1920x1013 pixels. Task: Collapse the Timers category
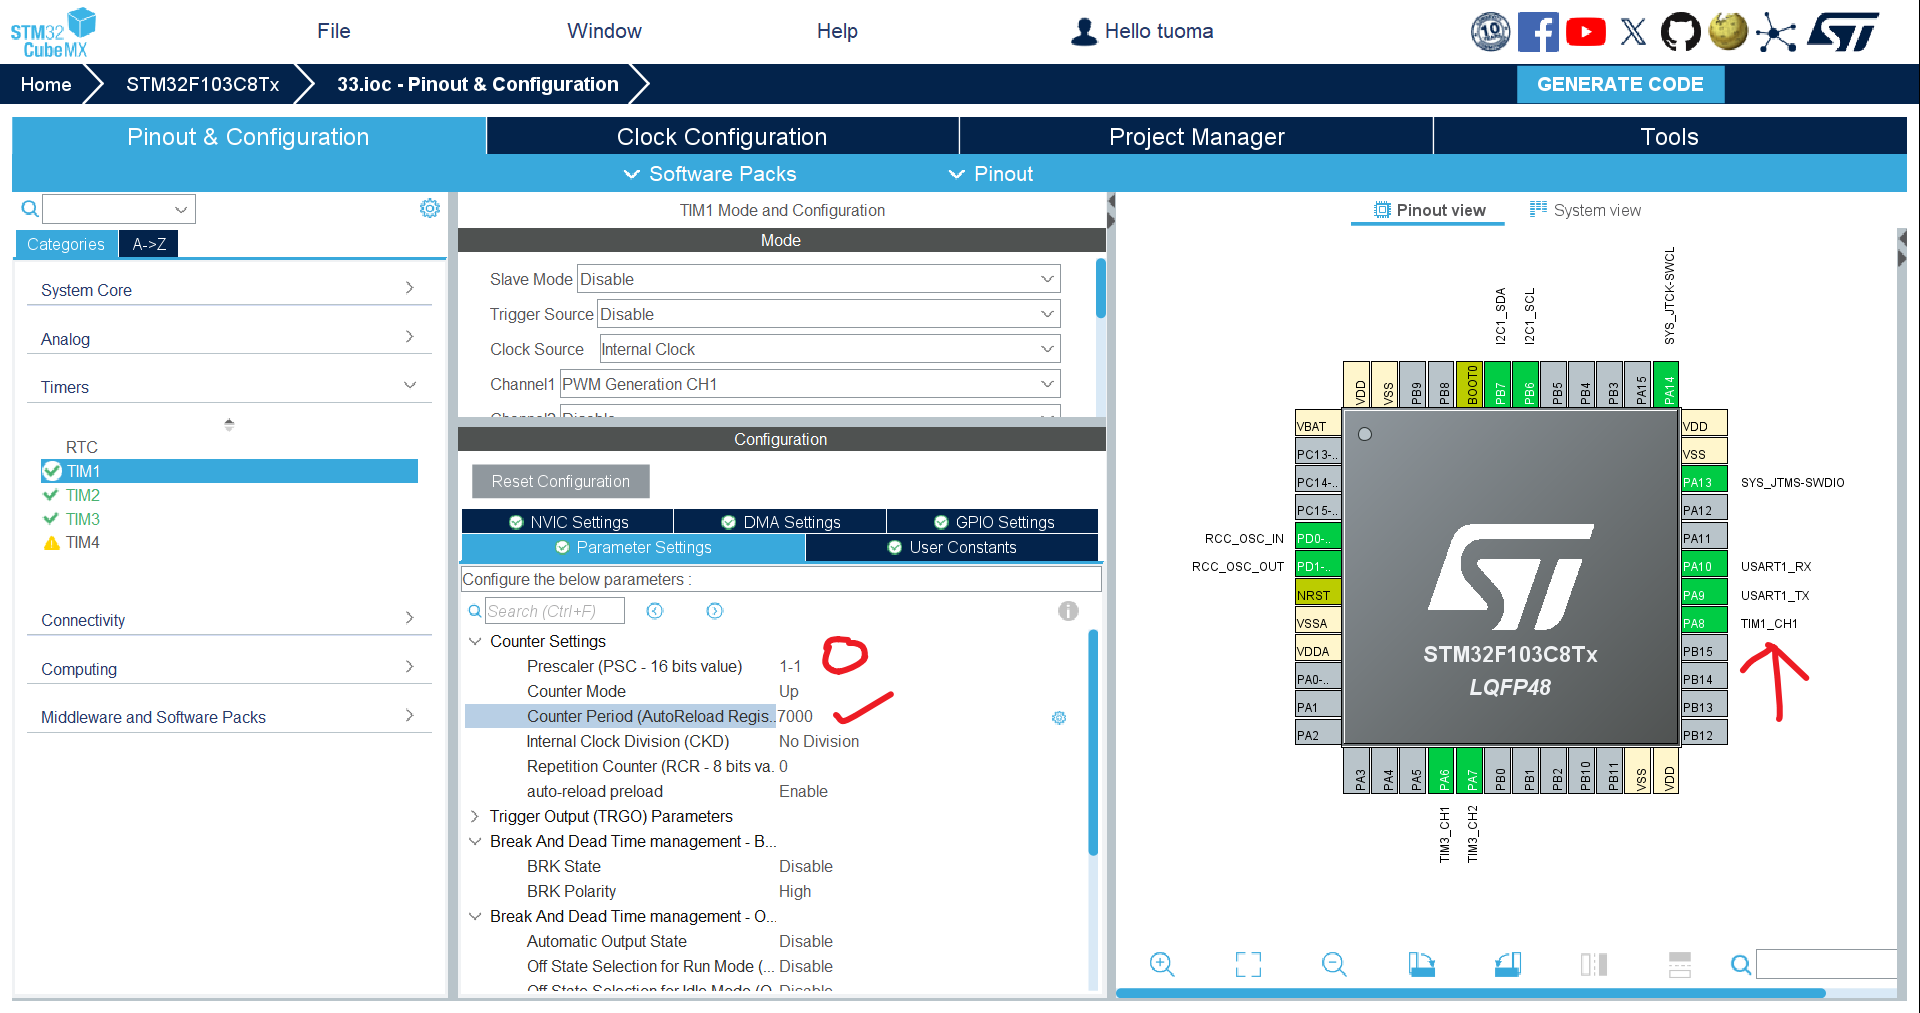[x=229, y=386]
